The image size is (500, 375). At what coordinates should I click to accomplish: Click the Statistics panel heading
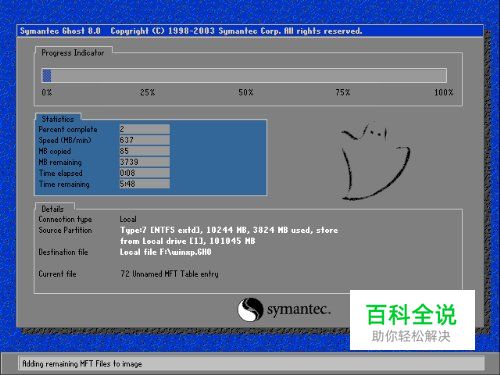[x=58, y=119]
